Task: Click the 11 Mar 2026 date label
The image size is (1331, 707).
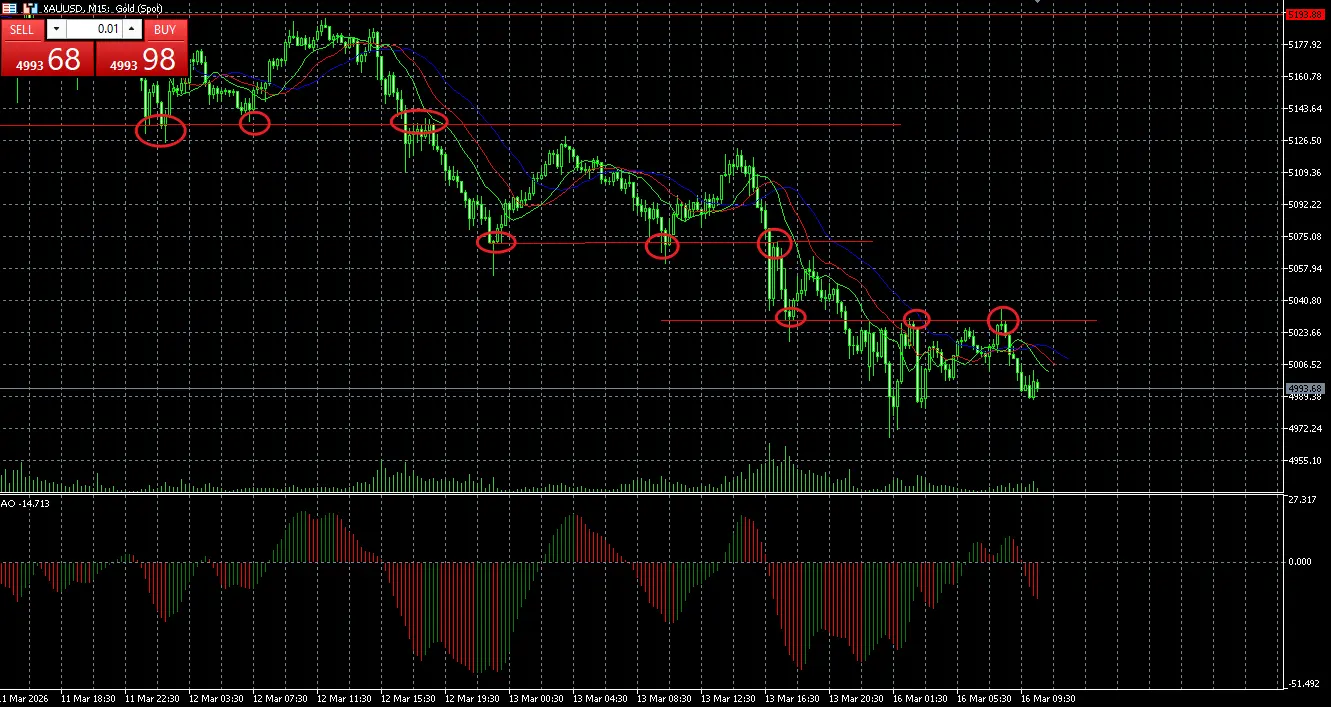Action: point(26,698)
